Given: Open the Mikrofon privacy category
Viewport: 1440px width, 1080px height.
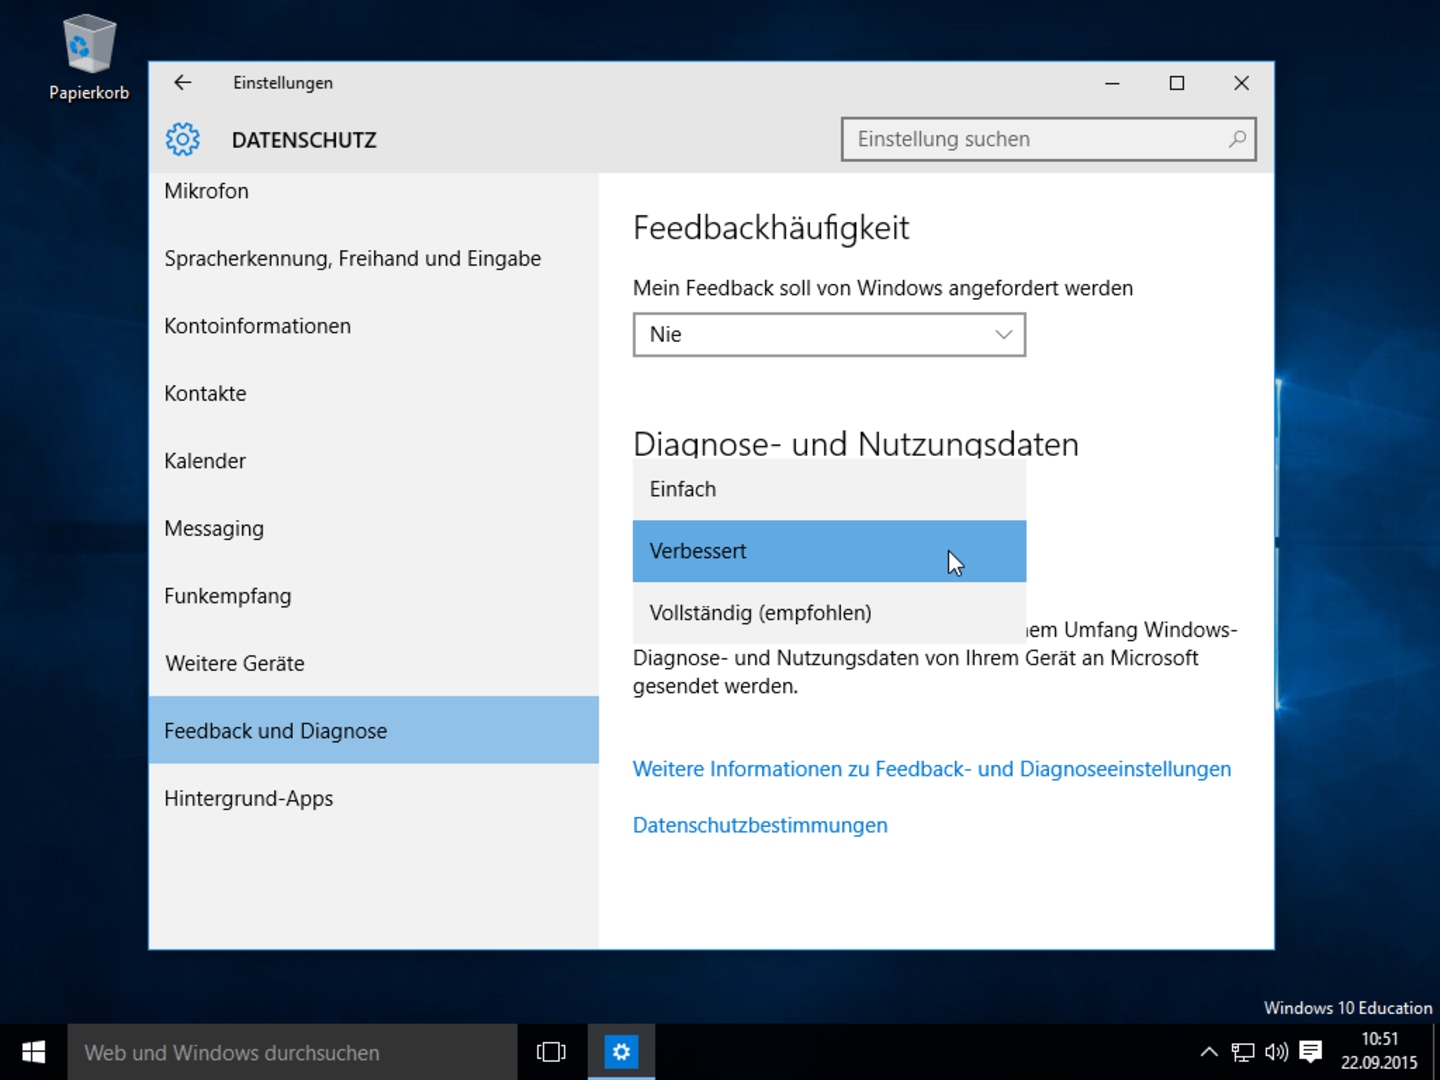Looking at the screenshot, I should [x=374, y=191].
